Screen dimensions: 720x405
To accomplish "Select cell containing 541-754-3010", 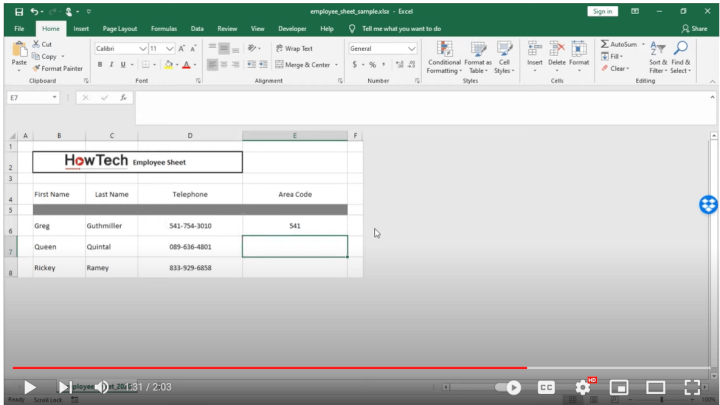I will click(190, 226).
